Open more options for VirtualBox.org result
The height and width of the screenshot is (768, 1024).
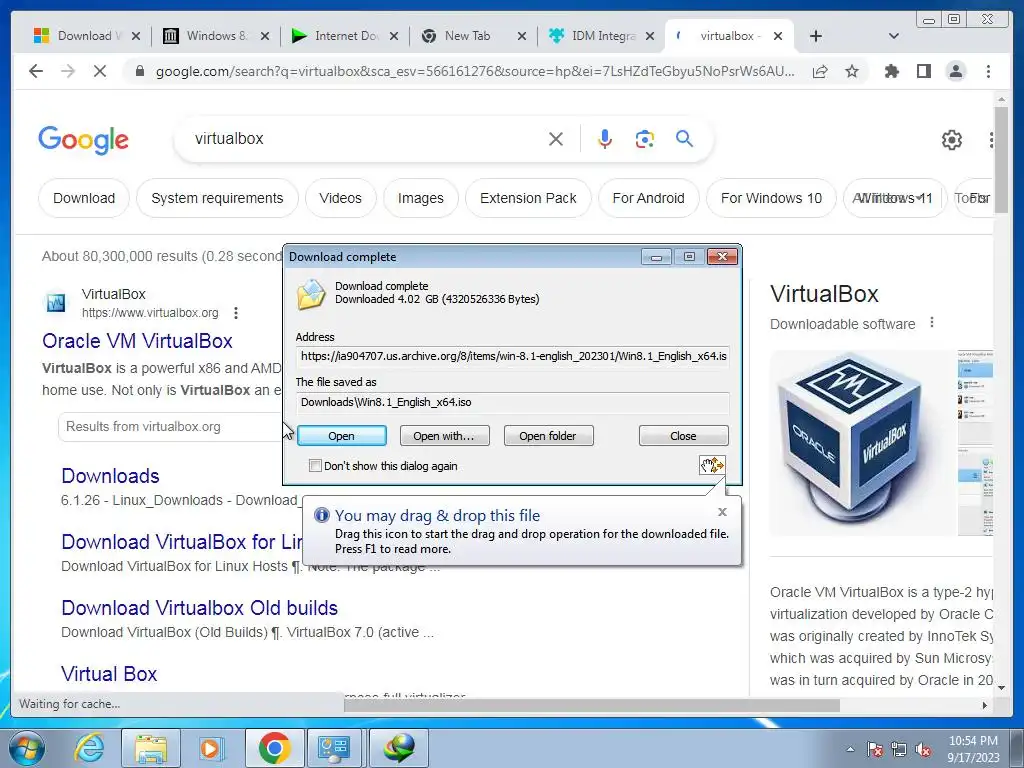[236, 313]
